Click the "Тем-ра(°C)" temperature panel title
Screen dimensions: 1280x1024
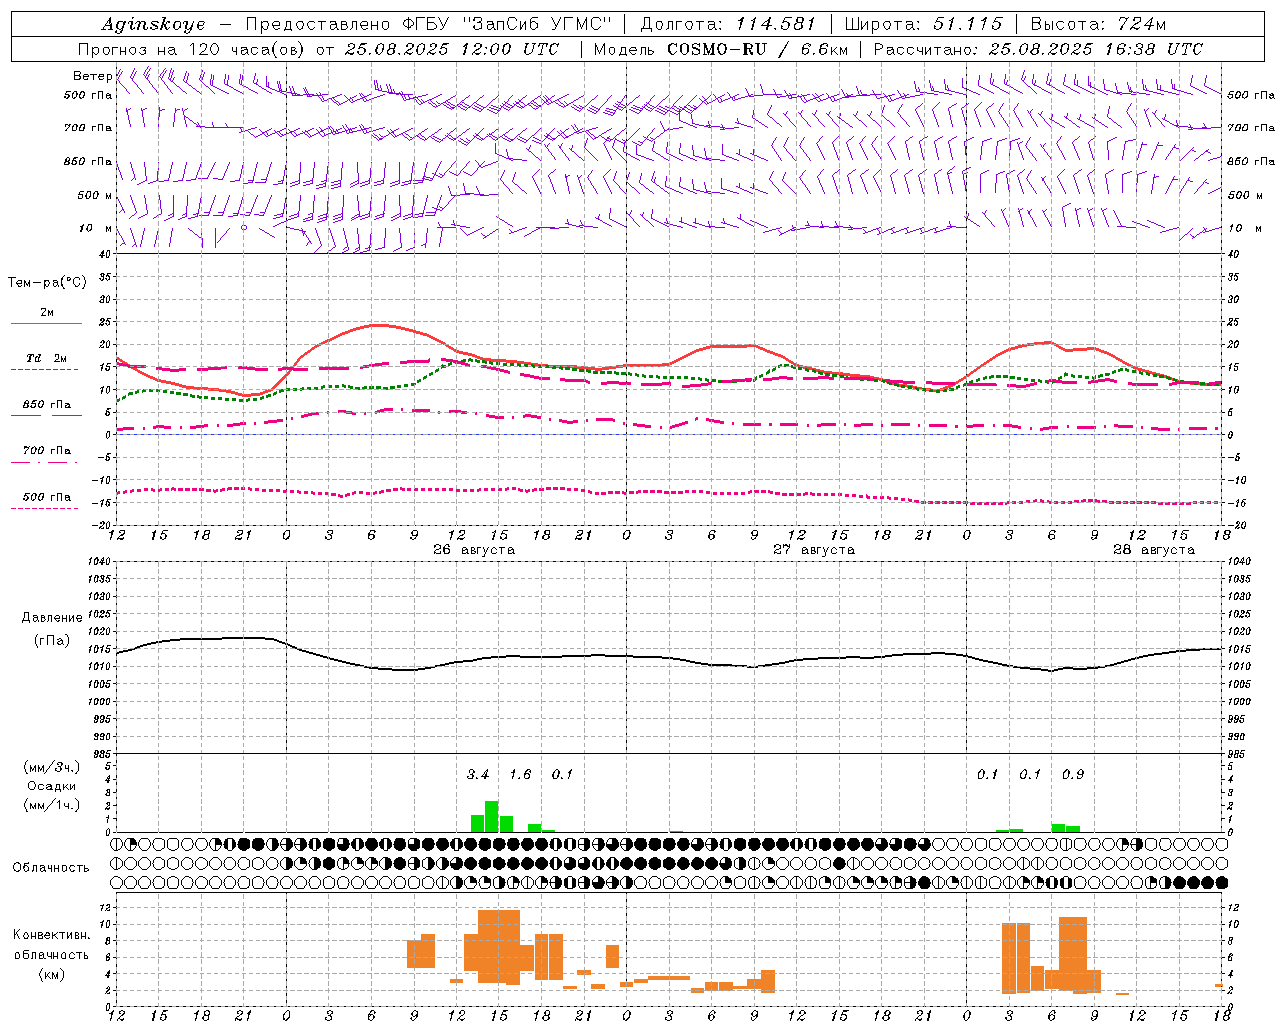[x=47, y=283]
